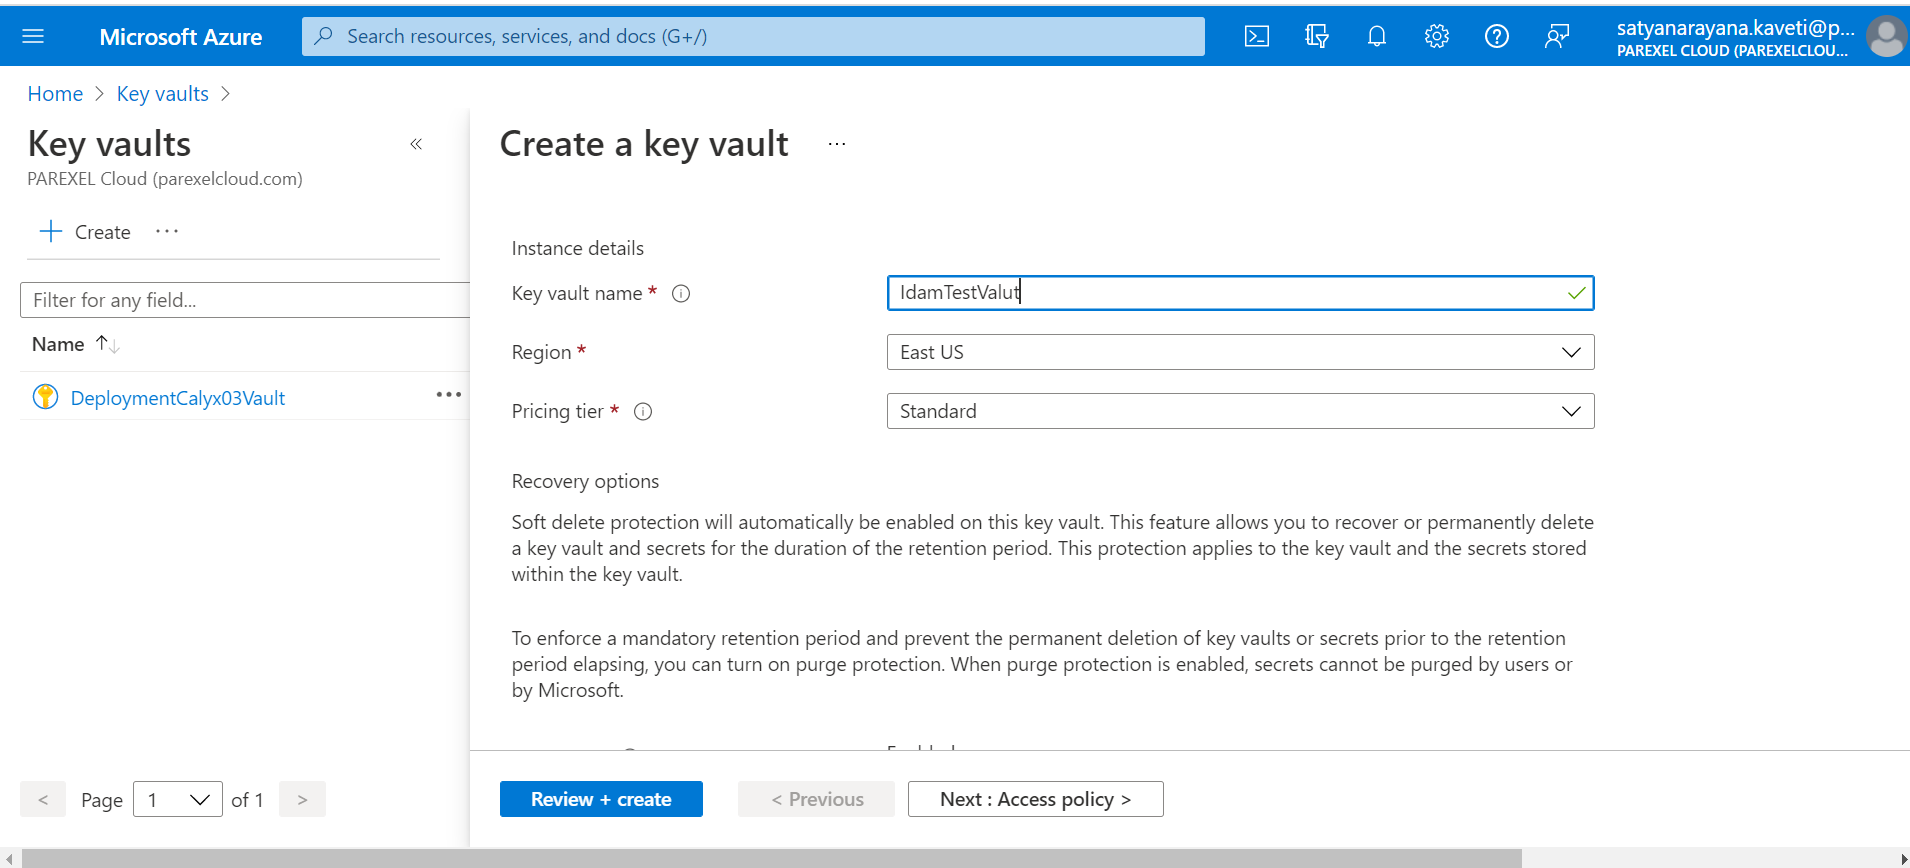Open Cloud Shell from the top bar

1256,37
